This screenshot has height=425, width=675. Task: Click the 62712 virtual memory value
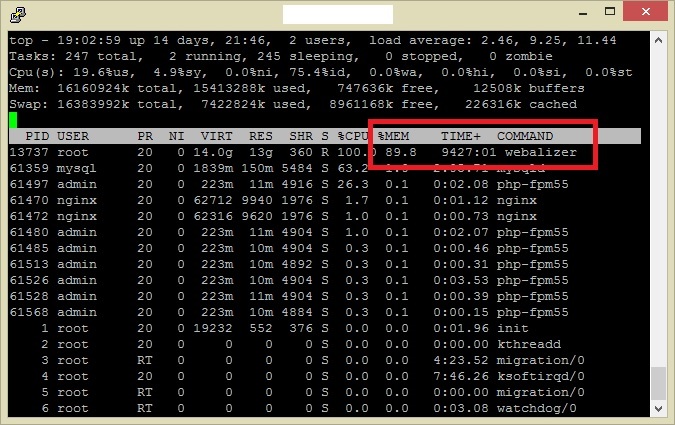(213, 200)
